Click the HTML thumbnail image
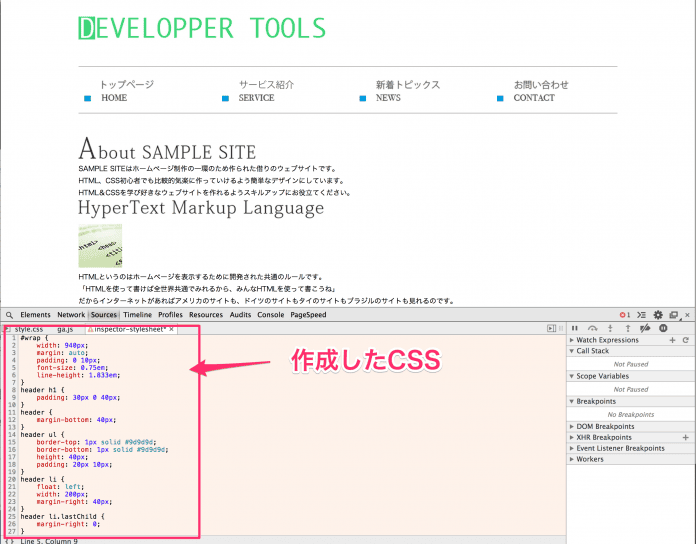Screen dimensions: 696x544 click(100, 246)
